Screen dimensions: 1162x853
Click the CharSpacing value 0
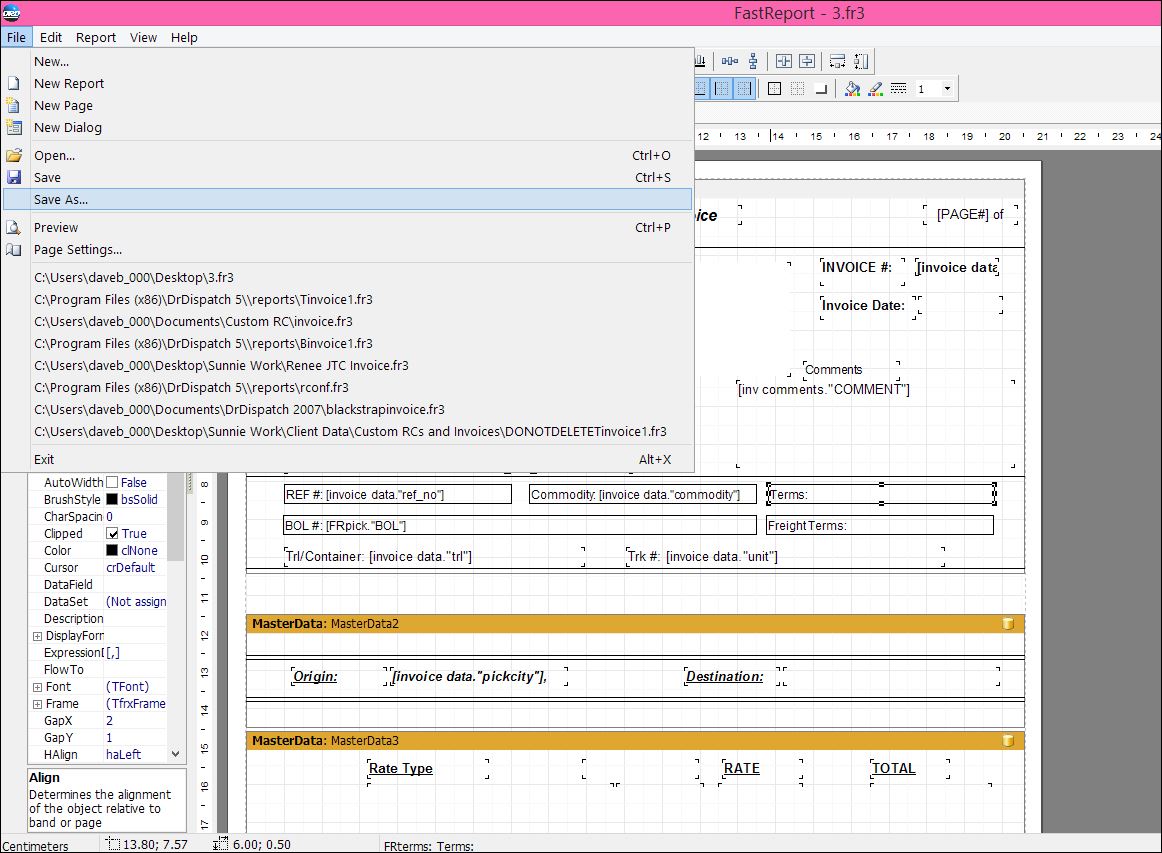click(136, 517)
